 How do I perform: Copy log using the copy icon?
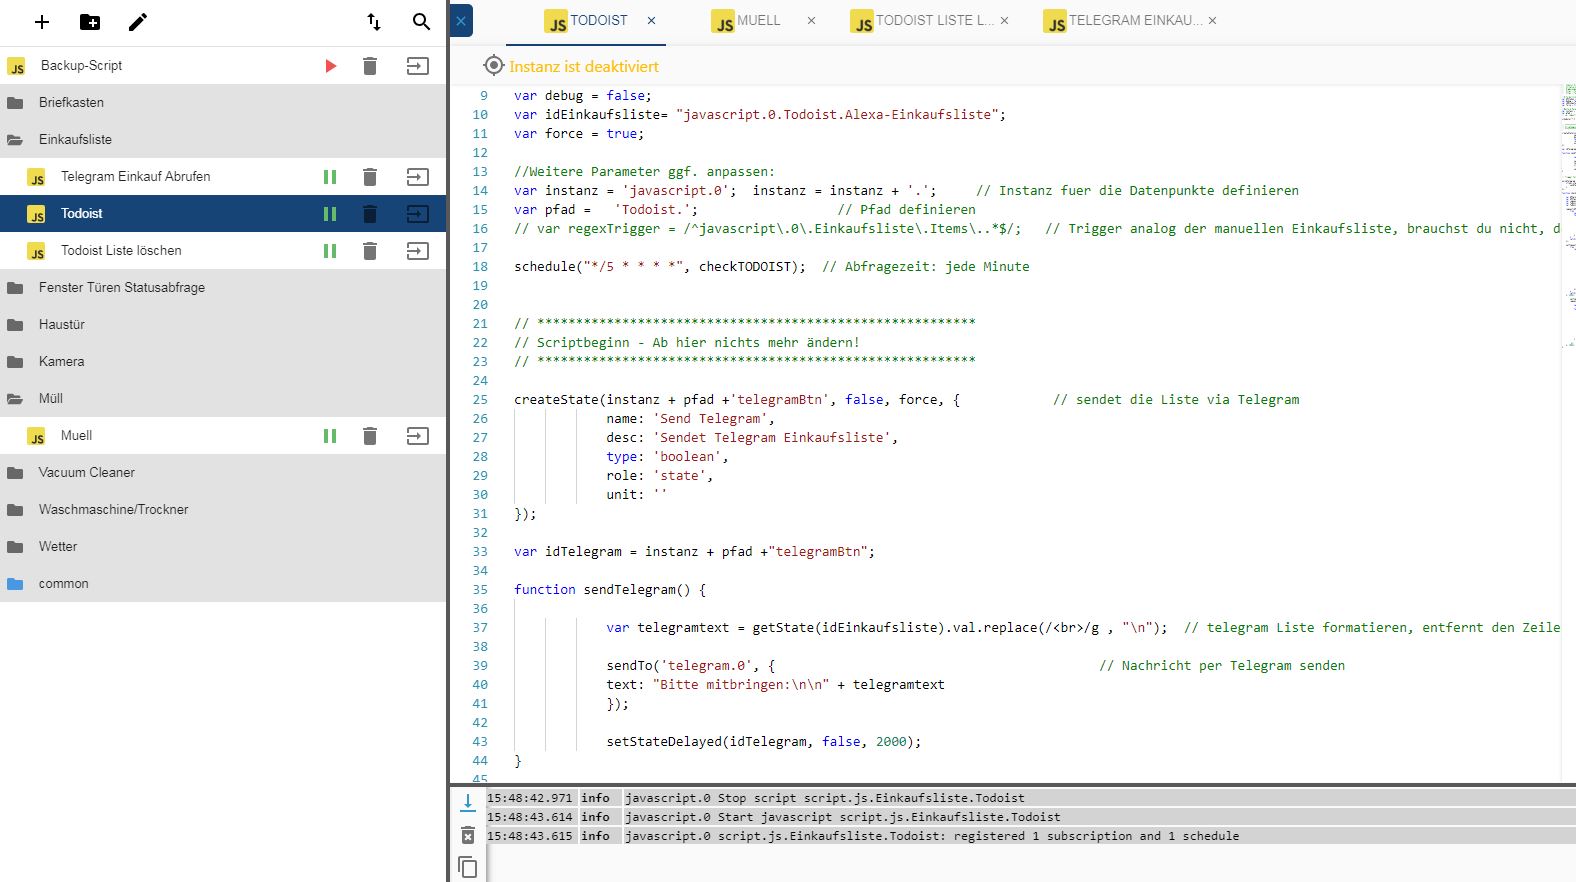(x=467, y=867)
